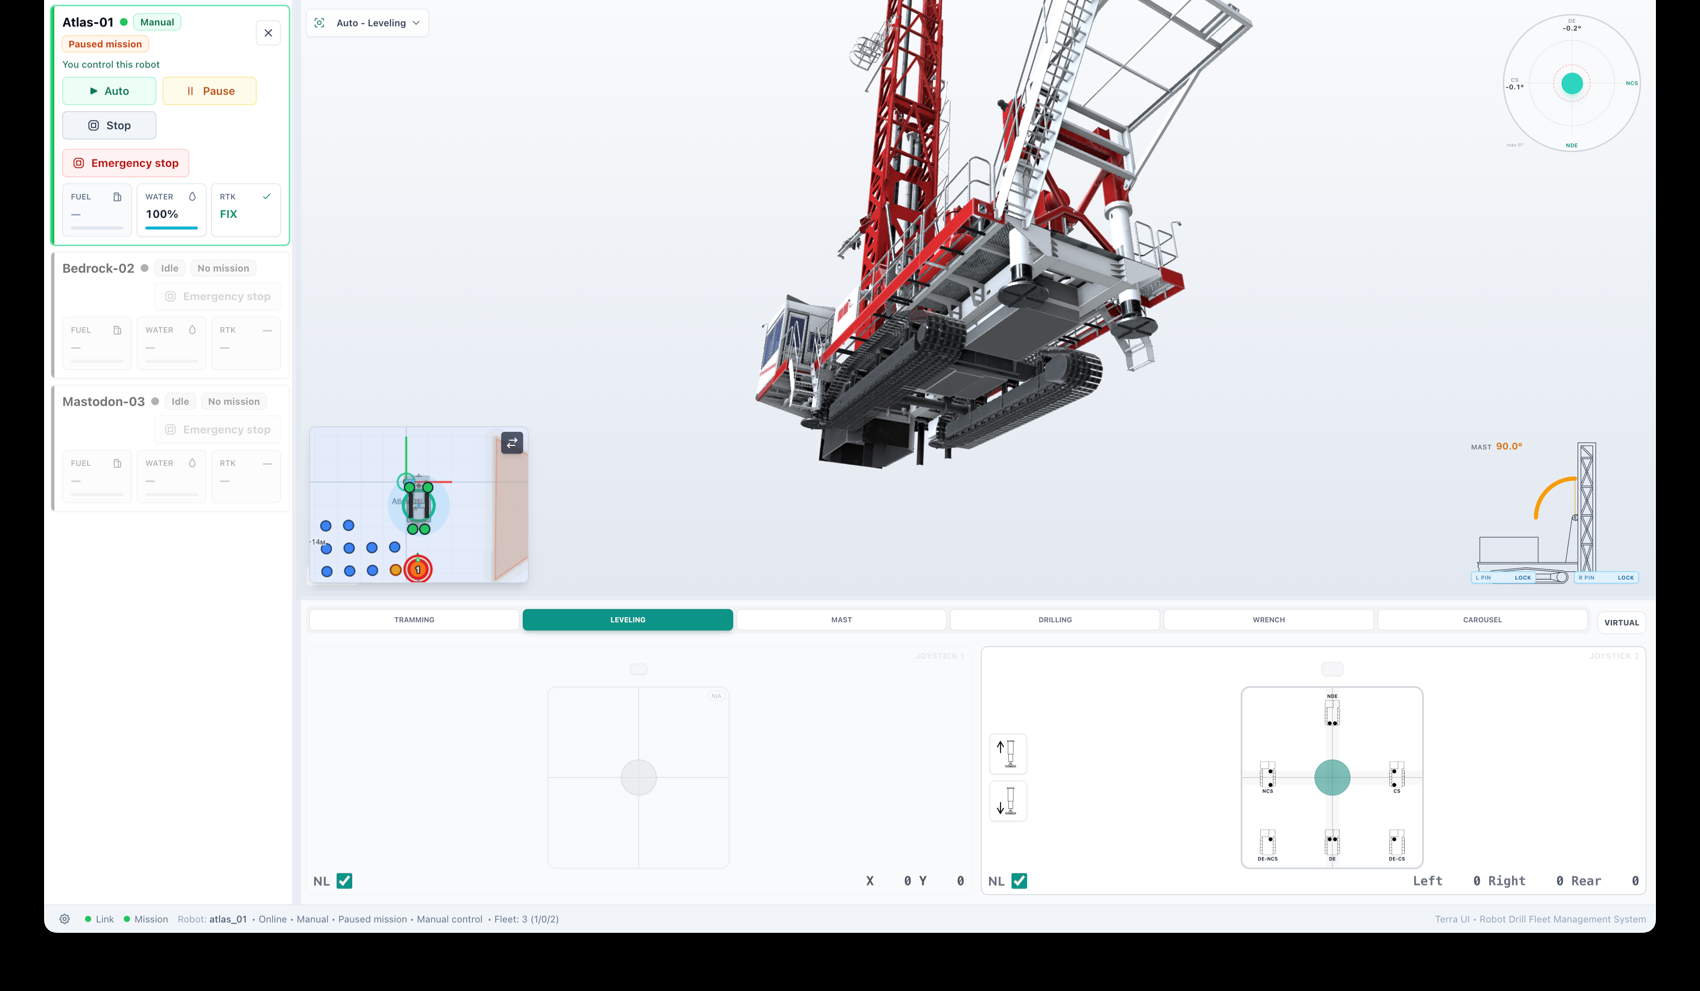Select drill hole marker 1 on minimap
The height and width of the screenshot is (991, 1700).
(418, 569)
